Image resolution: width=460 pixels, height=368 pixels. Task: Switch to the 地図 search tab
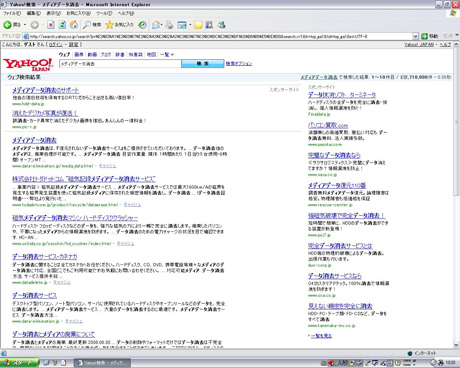(x=151, y=55)
